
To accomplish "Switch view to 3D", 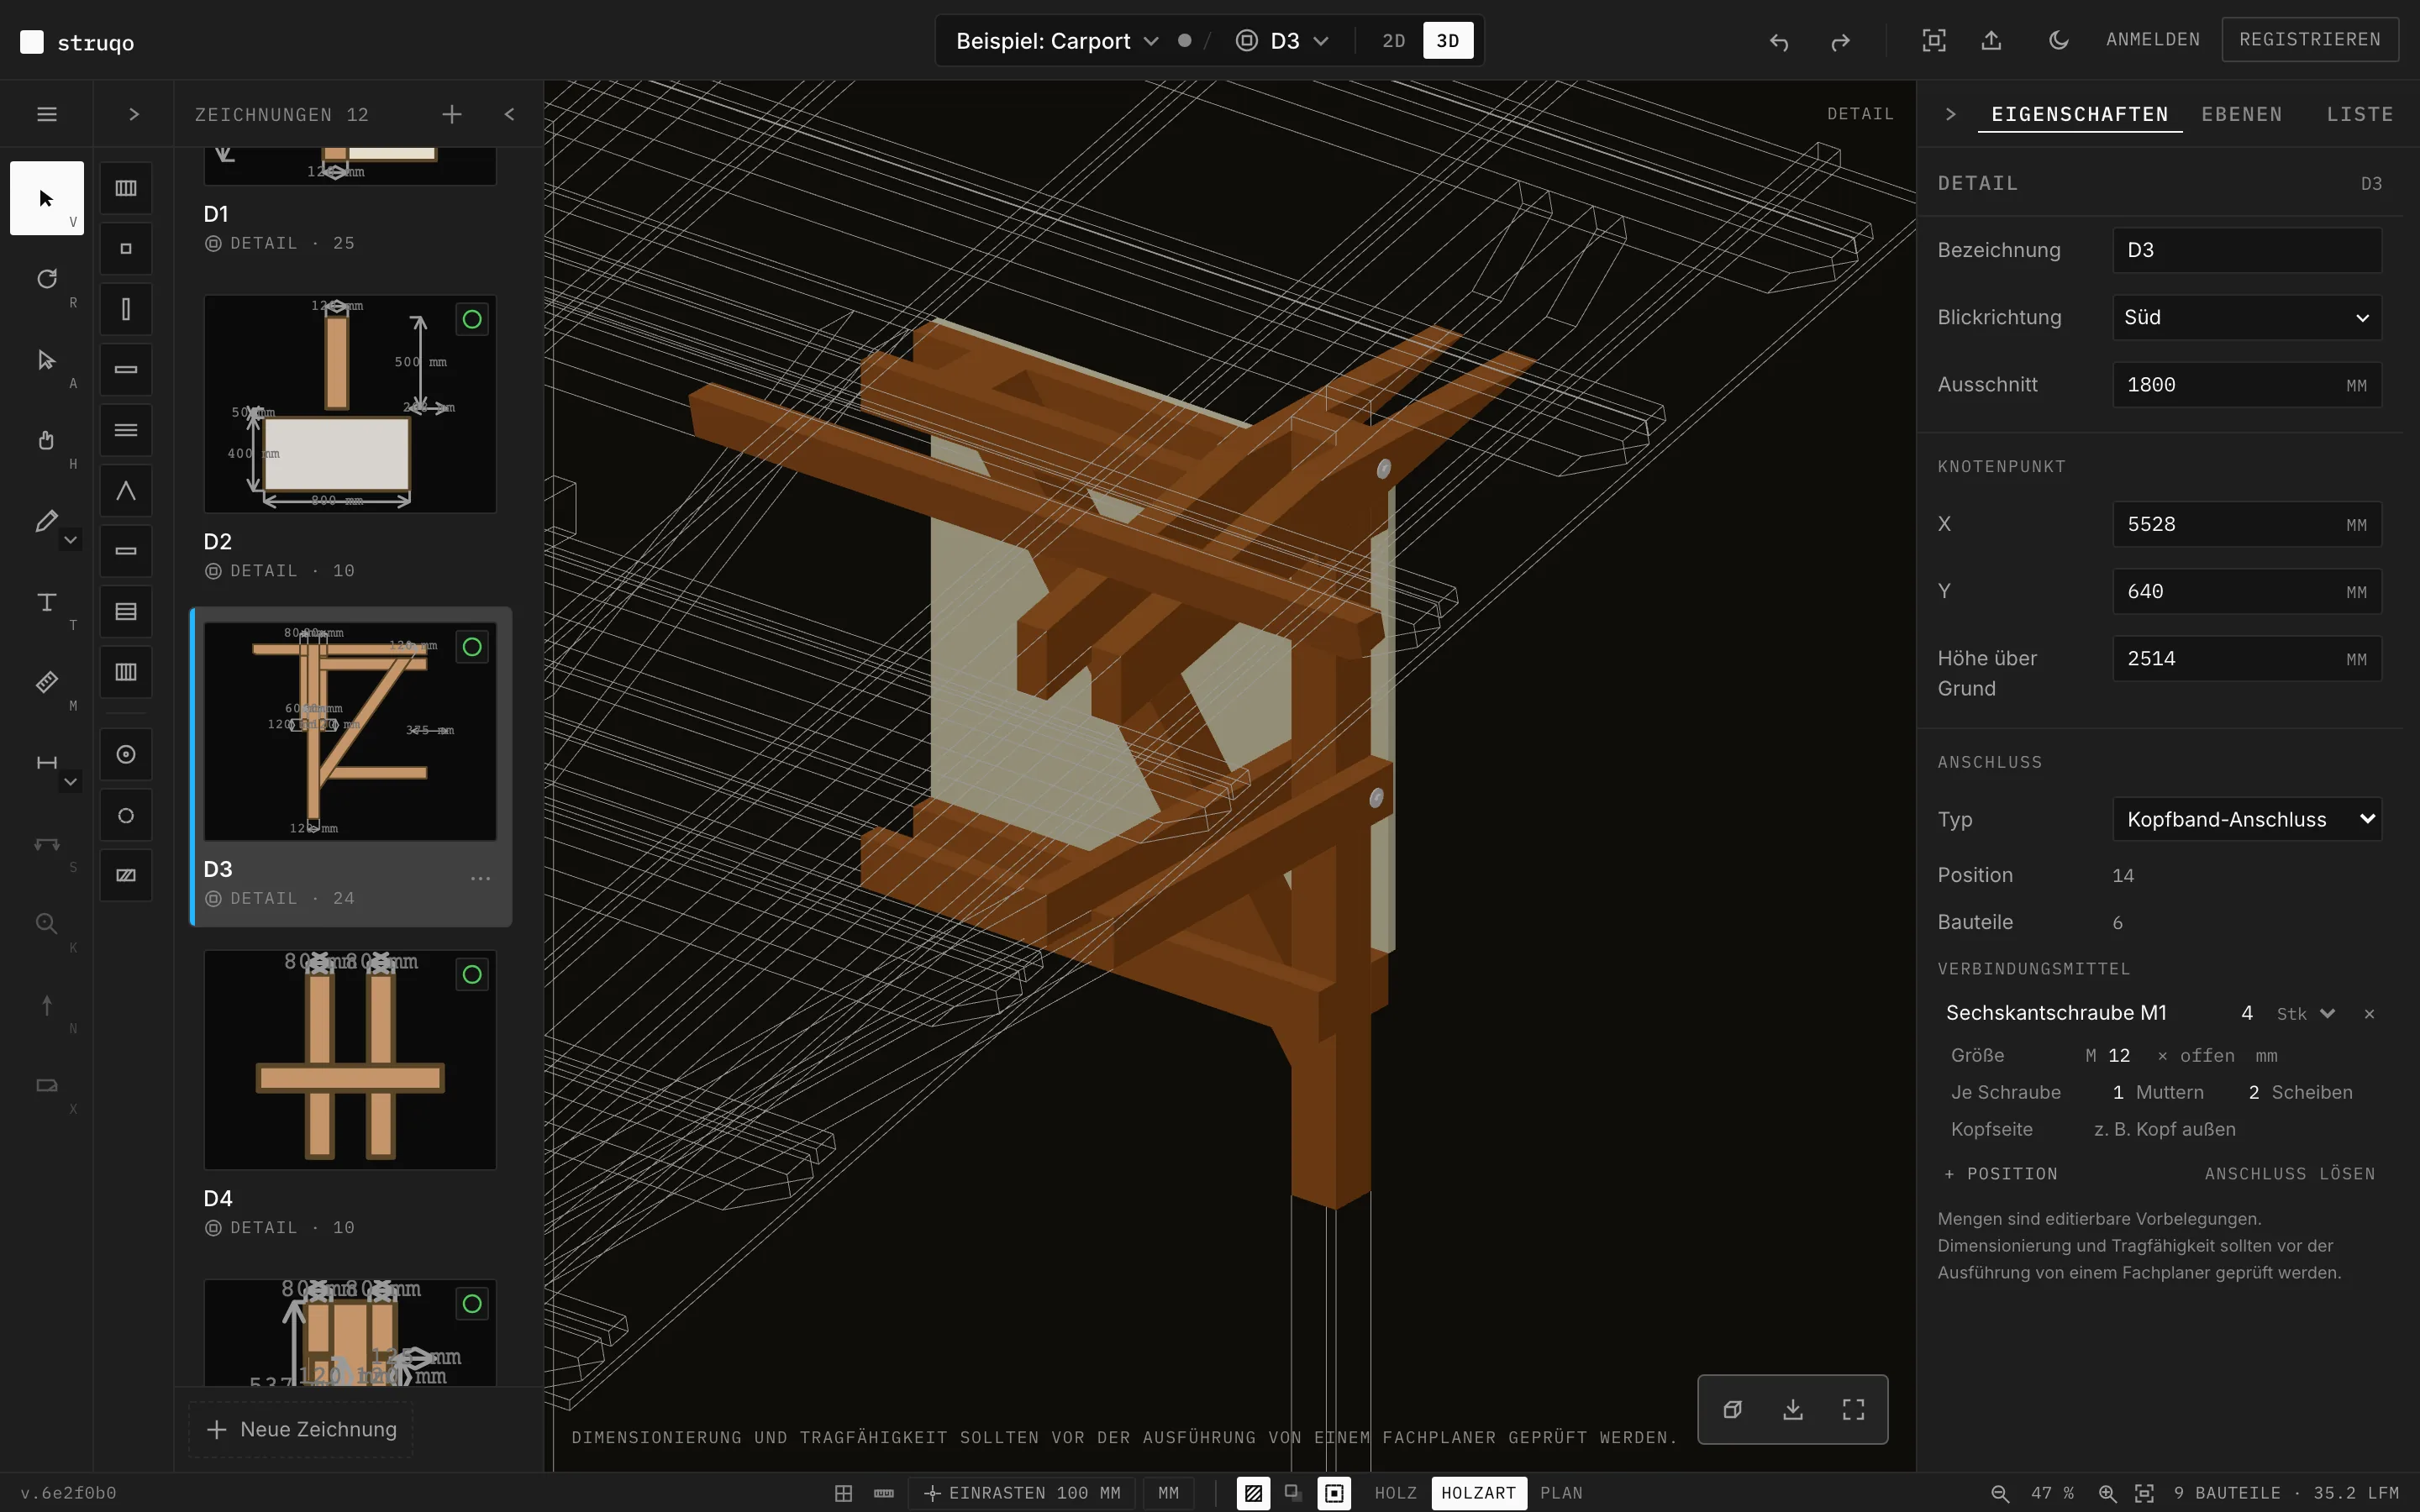I will click(x=1447, y=41).
